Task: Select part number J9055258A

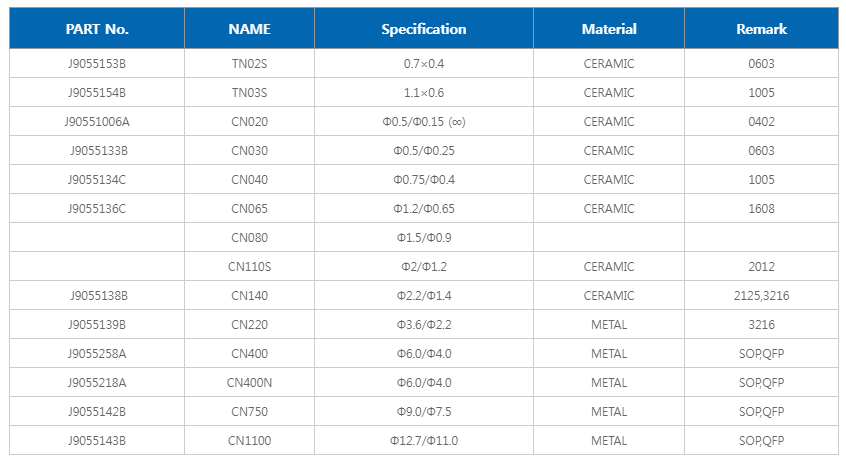Action: point(97,354)
